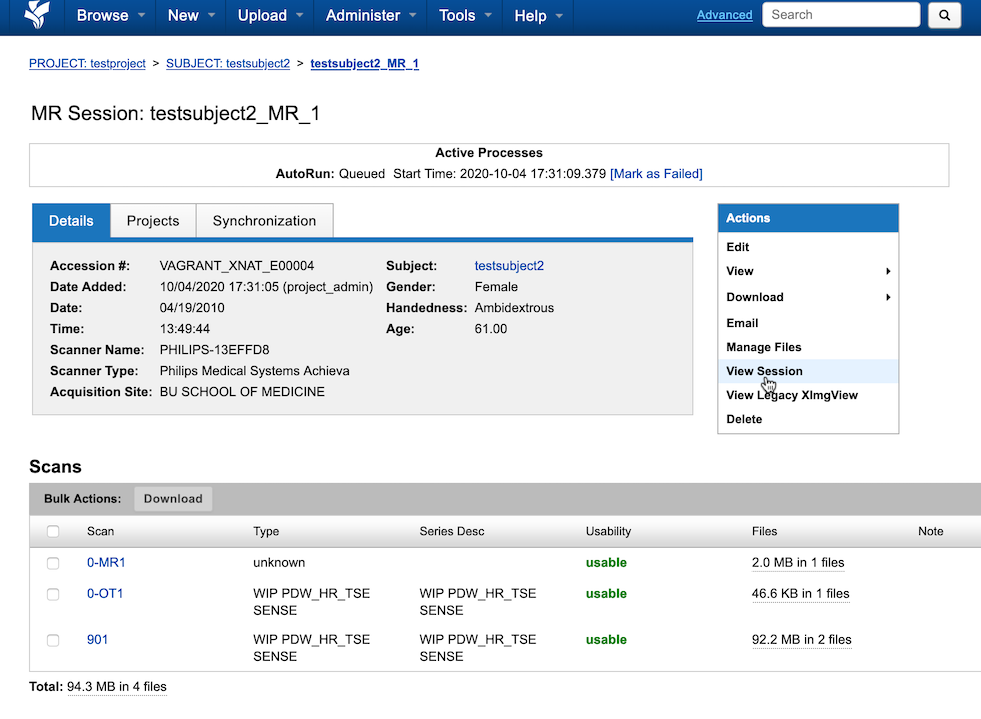Image resolution: width=981 pixels, height=719 pixels.
Task: Choose View Legacy XImgView action
Action: [x=792, y=395]
